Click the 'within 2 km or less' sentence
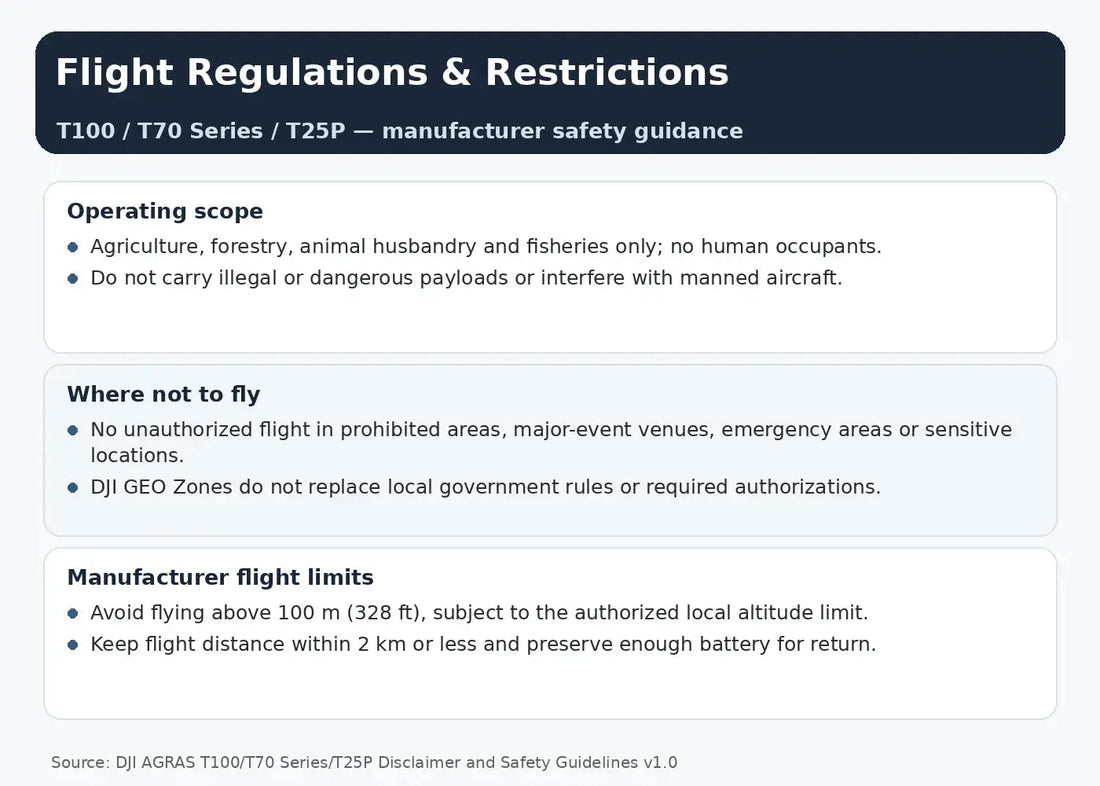 point(483,645)
